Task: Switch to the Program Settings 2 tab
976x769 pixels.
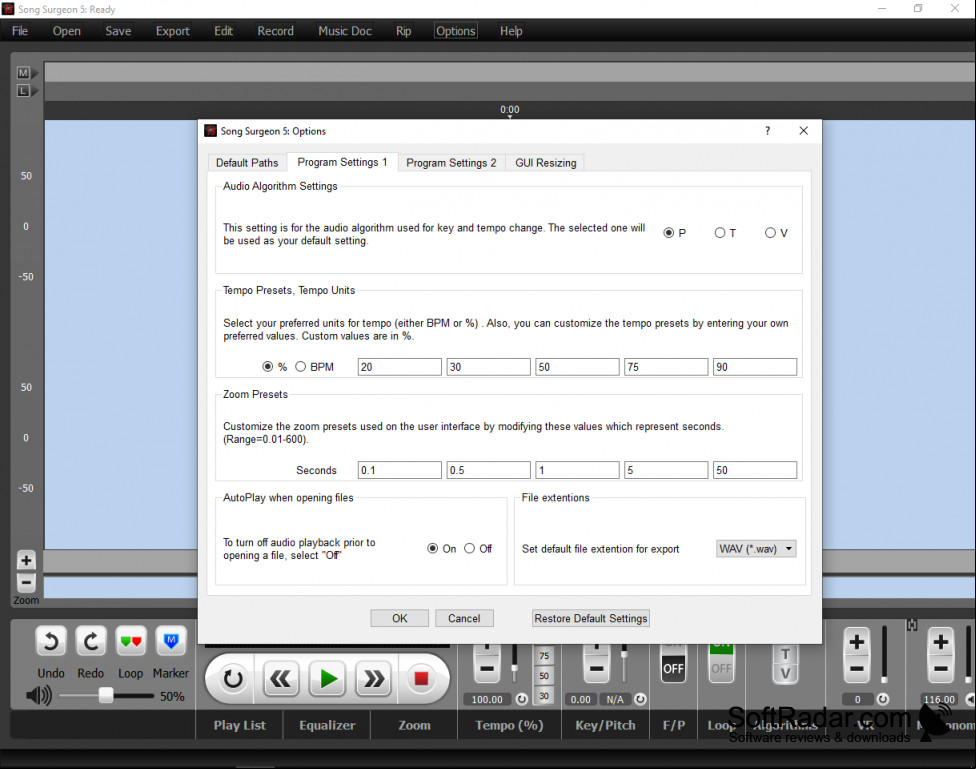Action: click(x=451, y=163)
